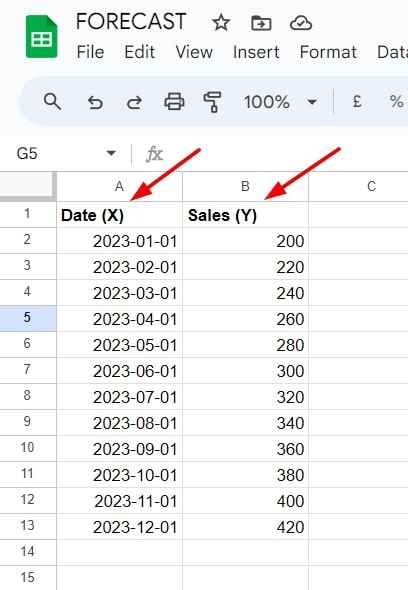Star the FORECAST document
The height and width of the screenshot is (590, 408).
tap(221, 23)
